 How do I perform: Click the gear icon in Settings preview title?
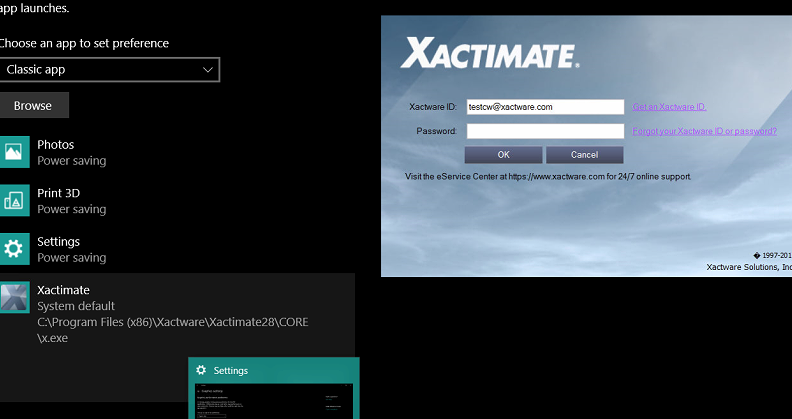click(x=201, y=370)
